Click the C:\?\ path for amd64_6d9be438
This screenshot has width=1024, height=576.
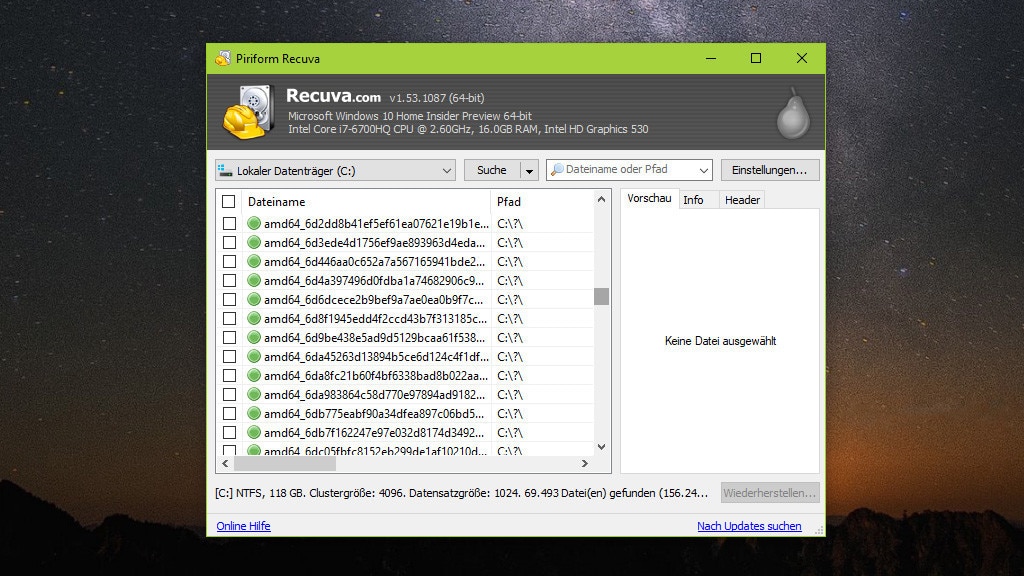click(x=510, y=338)
